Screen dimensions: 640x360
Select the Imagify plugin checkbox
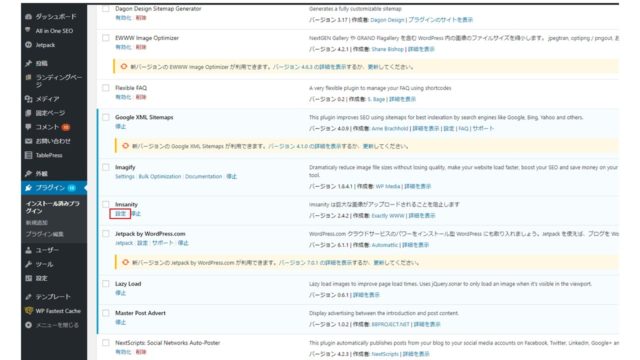106,167
